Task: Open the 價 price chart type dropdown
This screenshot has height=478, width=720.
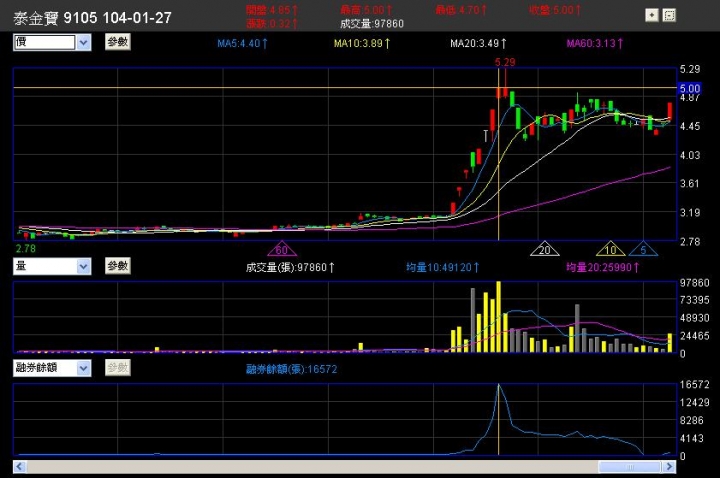Action: [x=84, y=43]
